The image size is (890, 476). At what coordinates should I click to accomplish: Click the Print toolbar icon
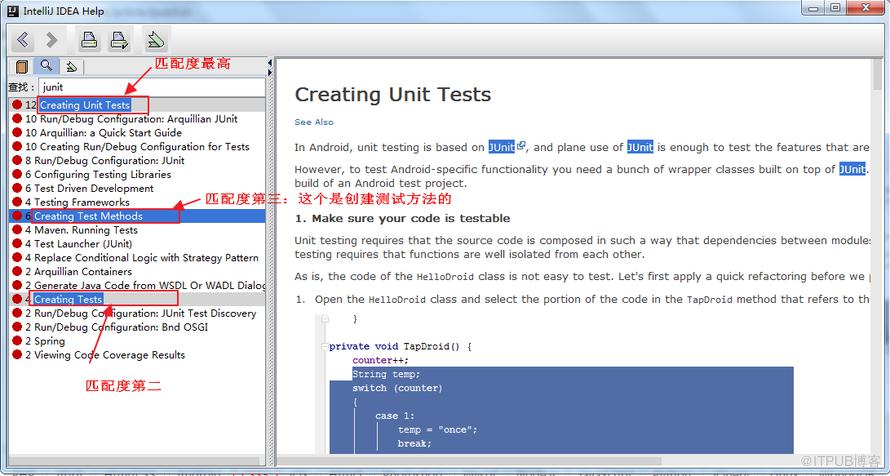click(x=89, y=40)
